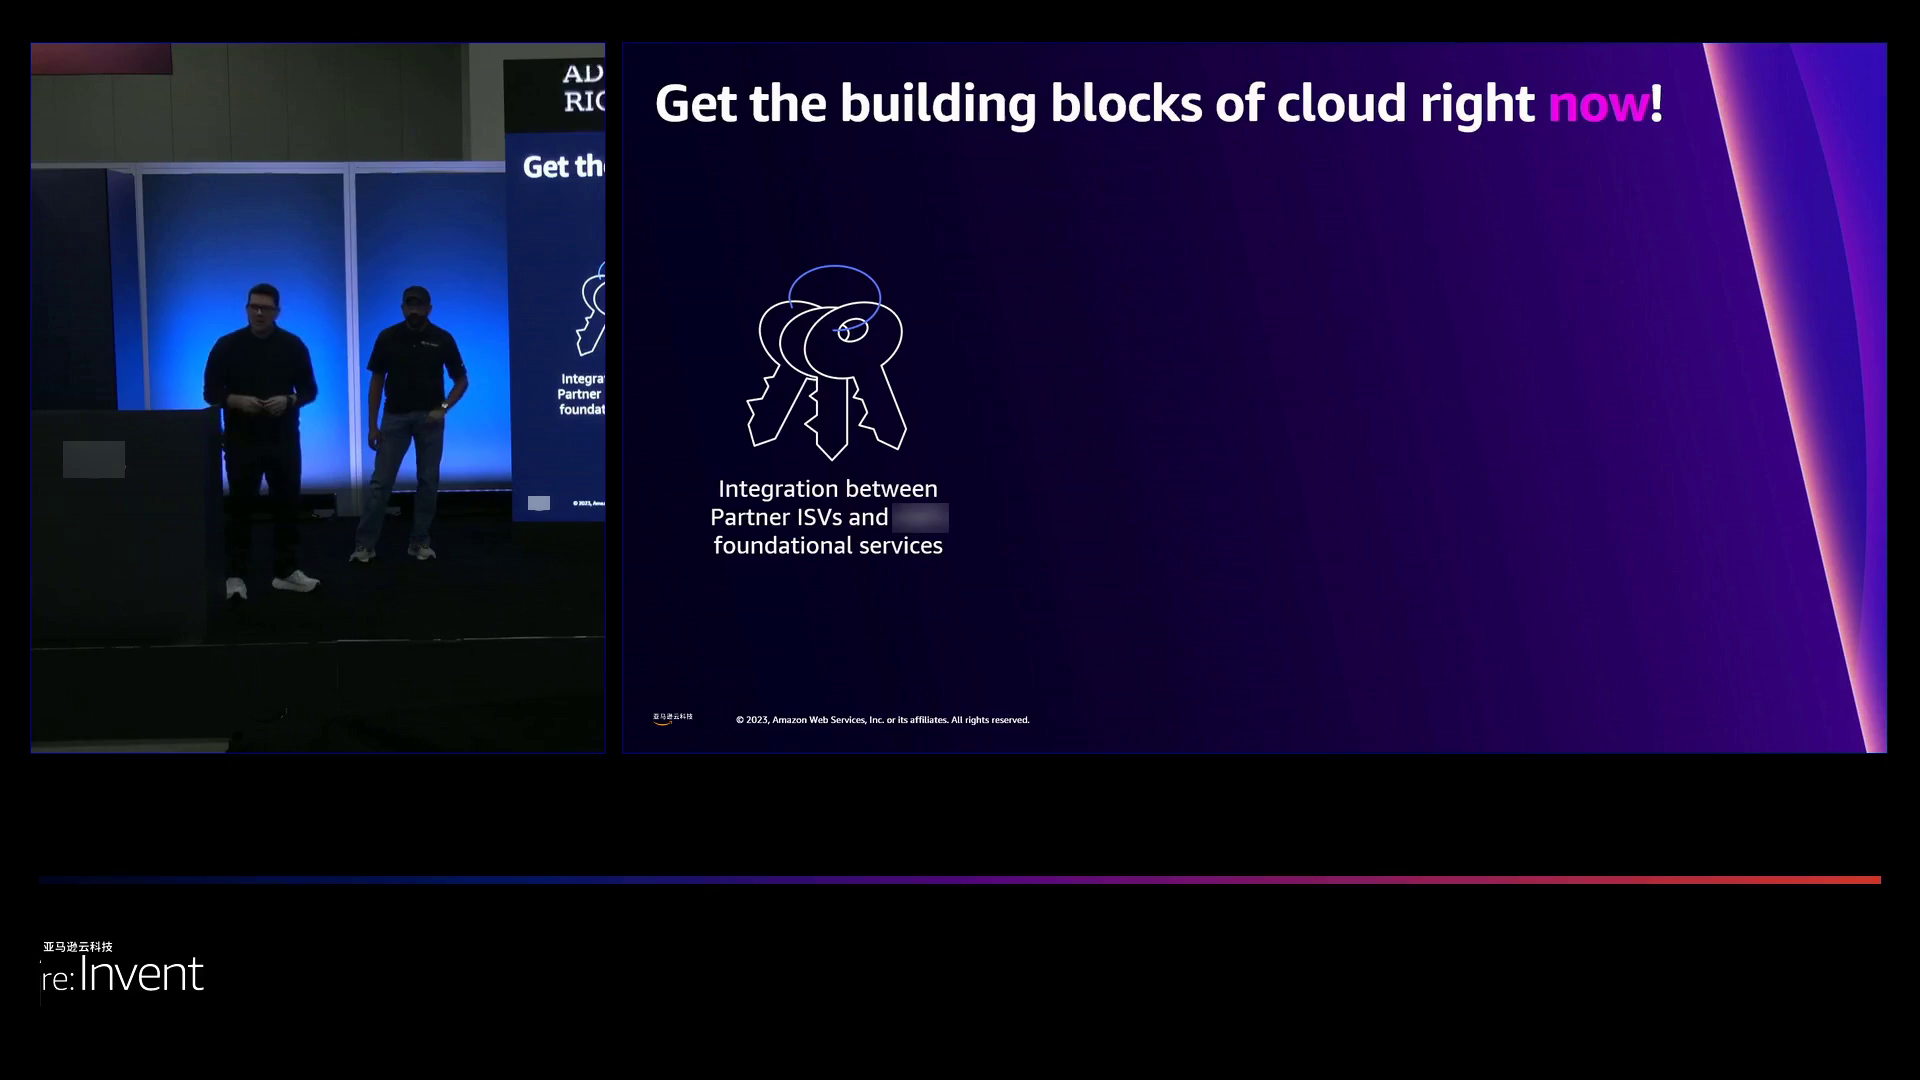1920x1080 pixels.
Task: Click the small Amazon logo in slide footer
Action: coord(672,718)
